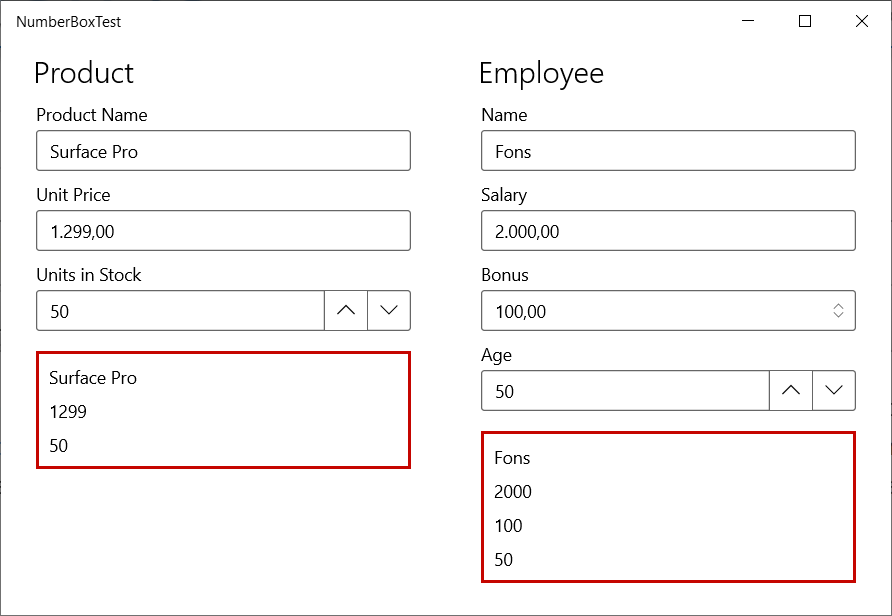The height and width of the screenshot is (616, 892).
Task: Maximize the NumberBoxTest window
Action: [804, 21]
